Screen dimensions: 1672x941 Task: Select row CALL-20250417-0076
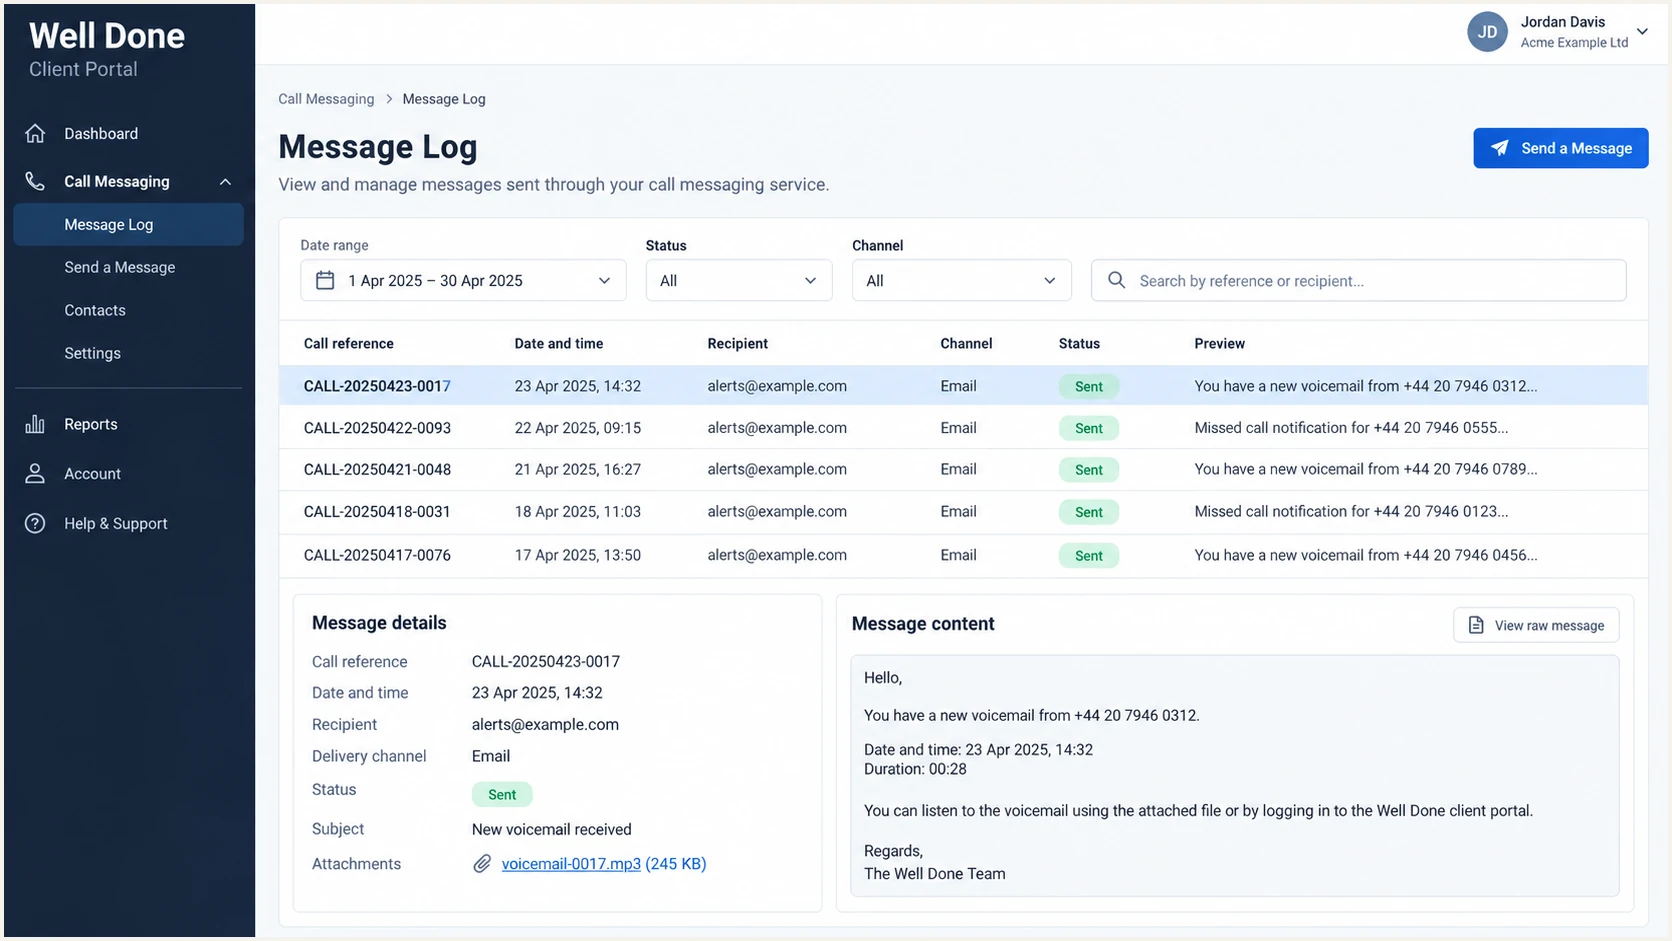click(x=963, y=555)
